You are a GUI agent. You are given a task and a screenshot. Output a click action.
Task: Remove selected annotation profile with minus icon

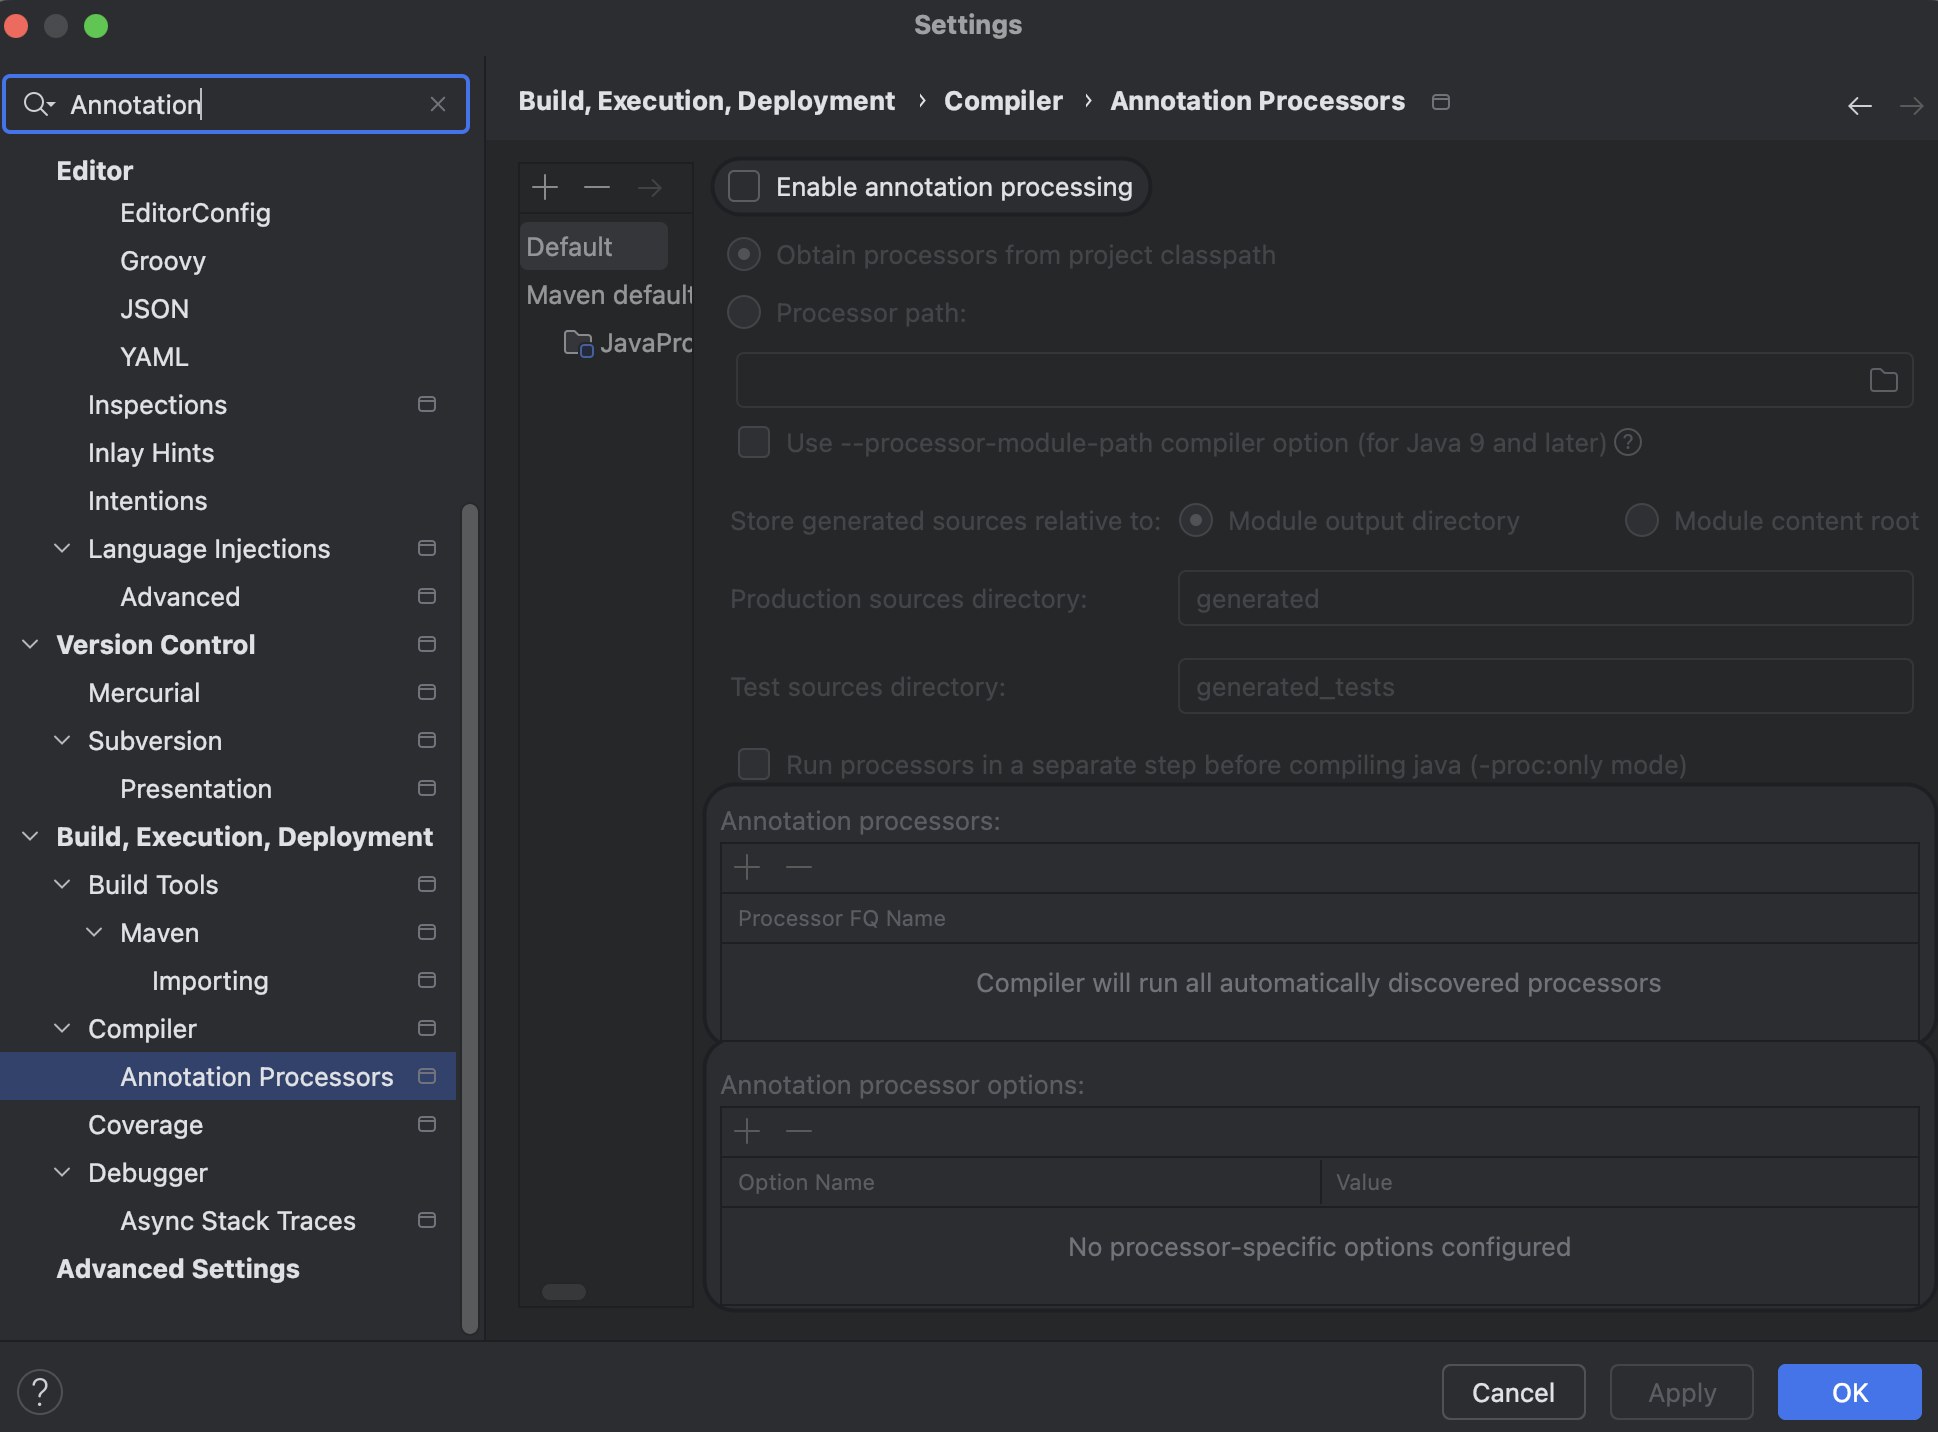[597, 187]
